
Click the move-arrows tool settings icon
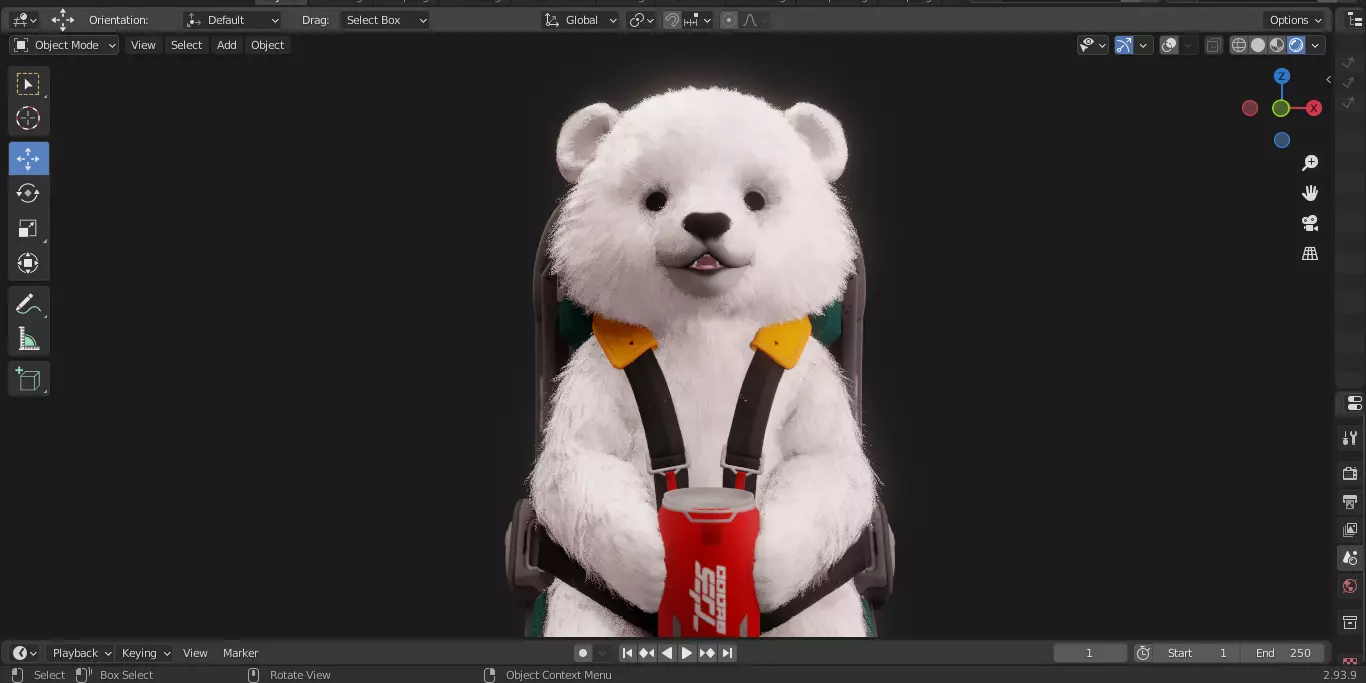[x=63, y=20]
